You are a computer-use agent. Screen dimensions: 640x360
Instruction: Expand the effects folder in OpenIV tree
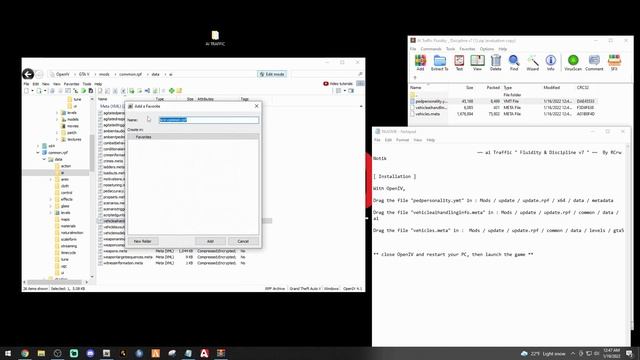tap(51, 199)
